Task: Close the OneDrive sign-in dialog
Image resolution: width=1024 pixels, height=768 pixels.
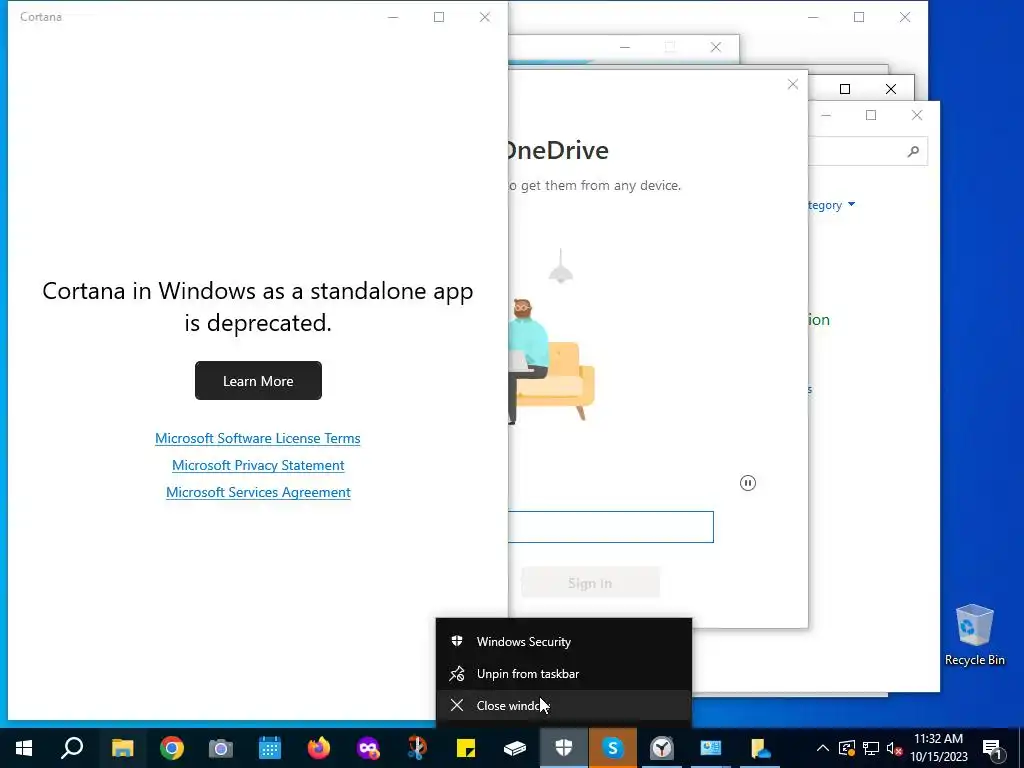Action: [x=793, y=84]
